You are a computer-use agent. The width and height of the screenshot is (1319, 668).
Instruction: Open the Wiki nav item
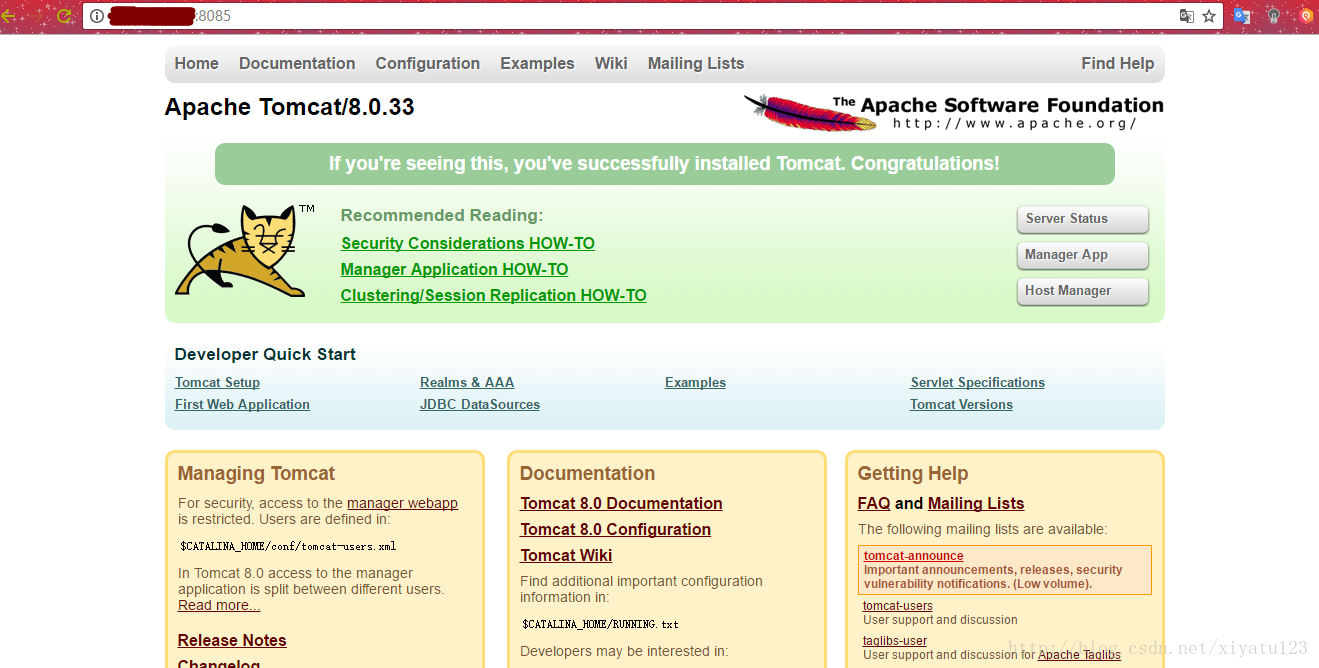click(x=611, y=63)
